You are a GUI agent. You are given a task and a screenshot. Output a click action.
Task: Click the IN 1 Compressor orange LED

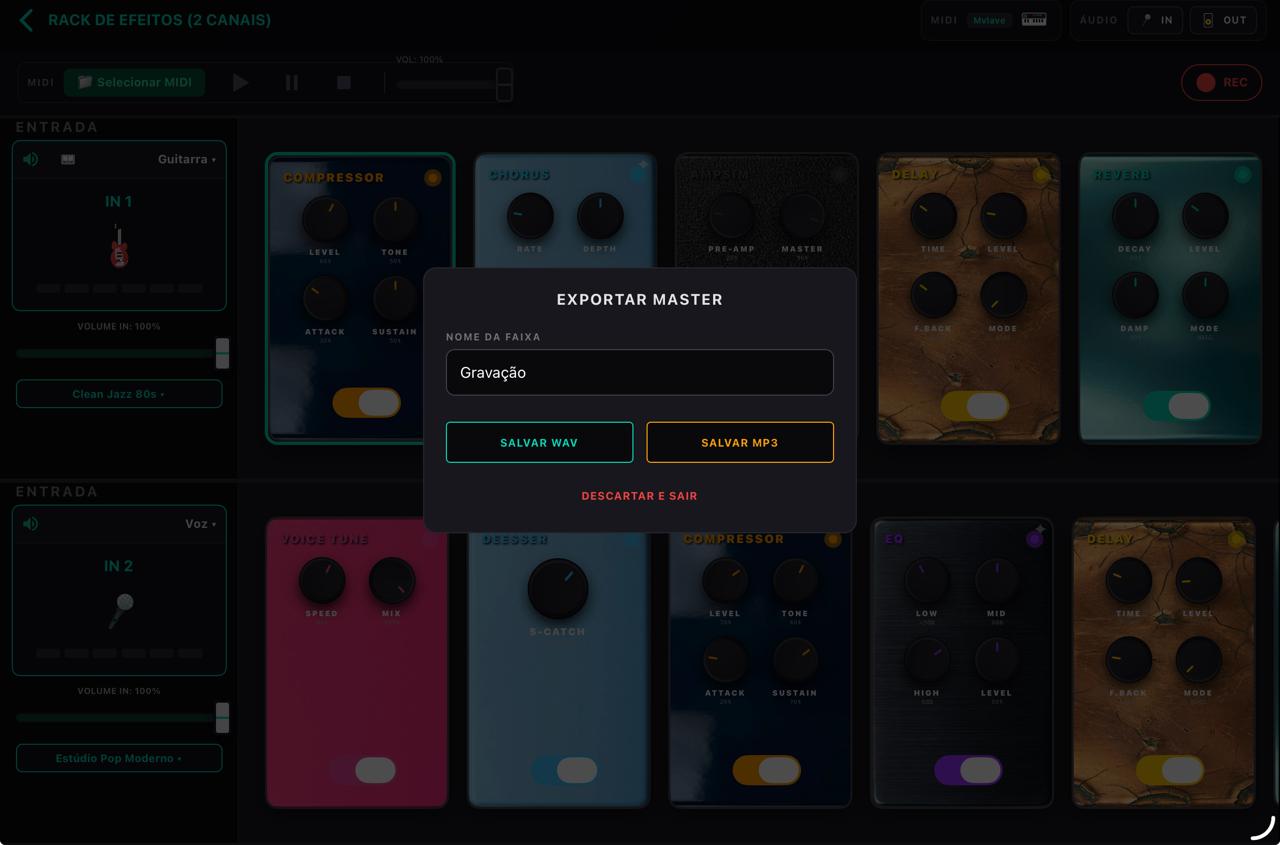pyautogui.click(x=432, y=178)
